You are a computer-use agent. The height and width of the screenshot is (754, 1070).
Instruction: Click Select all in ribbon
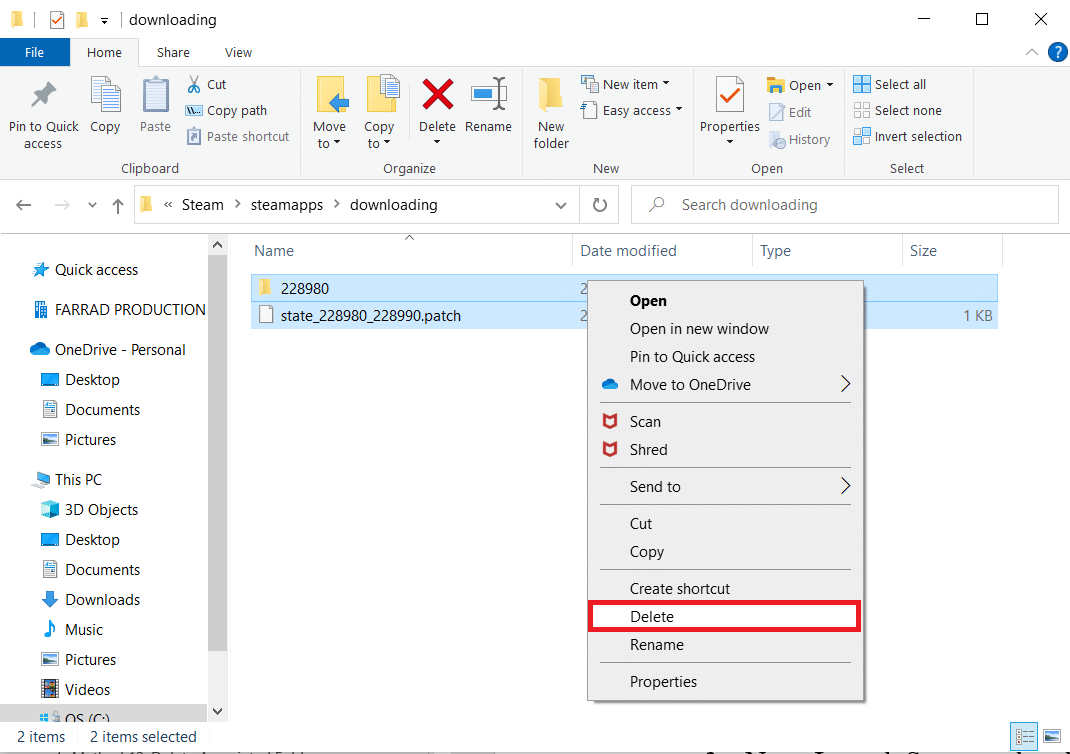pyautogui.click(x=890, y=85)
